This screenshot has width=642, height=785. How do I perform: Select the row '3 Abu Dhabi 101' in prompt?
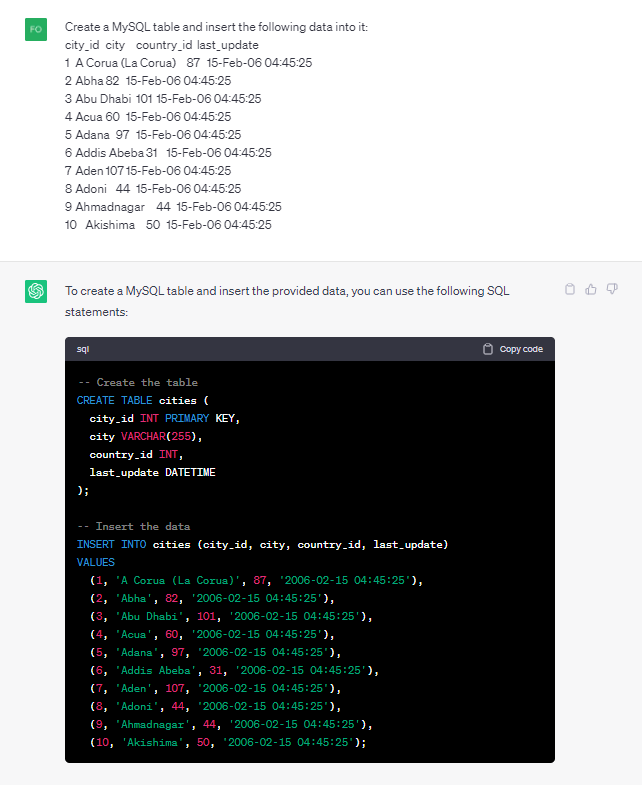coord(163,99)
